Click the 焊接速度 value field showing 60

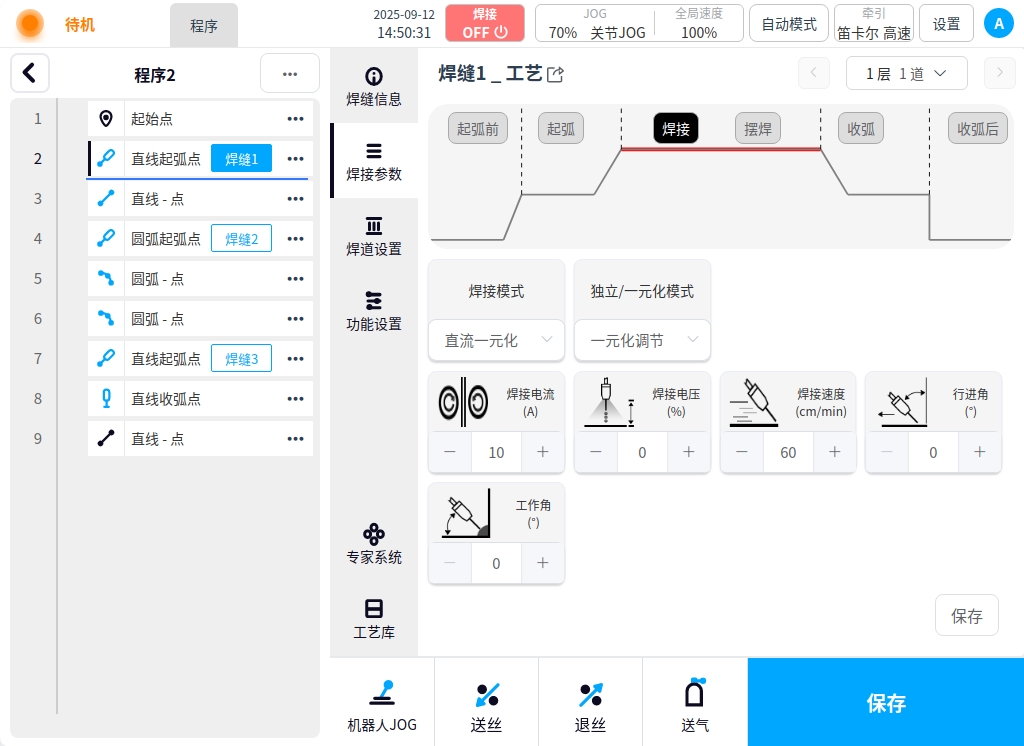click(x=788, y=452)
